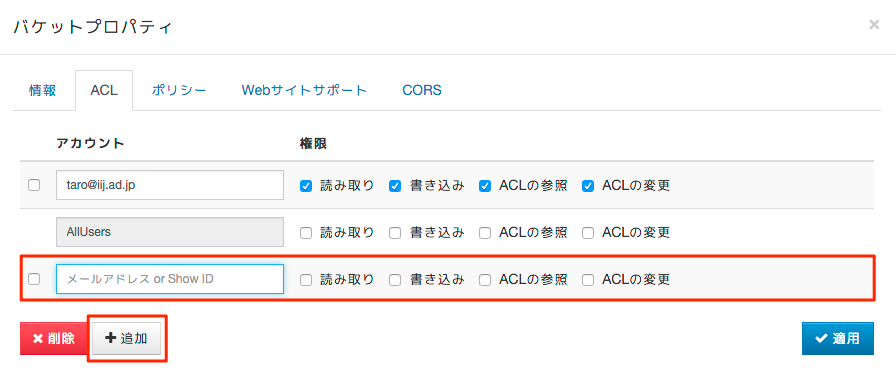Click the 追加 add button
This screenshot has height=370, width=896.
click(127, 339)
